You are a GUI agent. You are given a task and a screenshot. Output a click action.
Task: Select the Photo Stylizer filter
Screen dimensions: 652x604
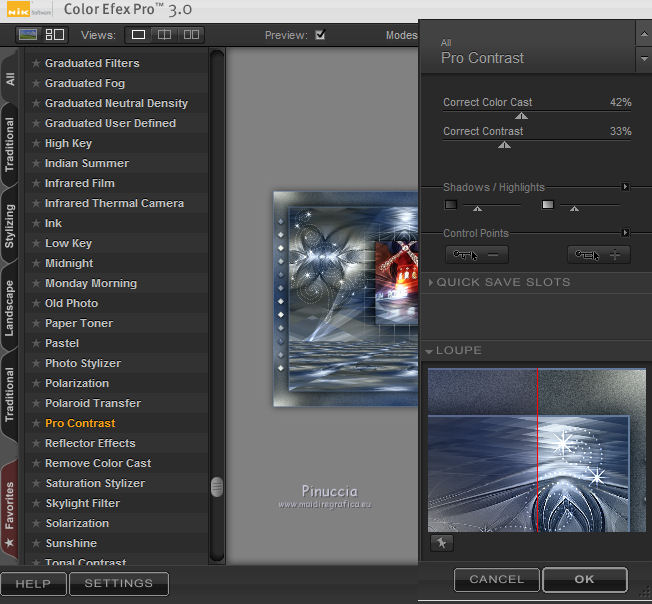(x=116, y=363)
